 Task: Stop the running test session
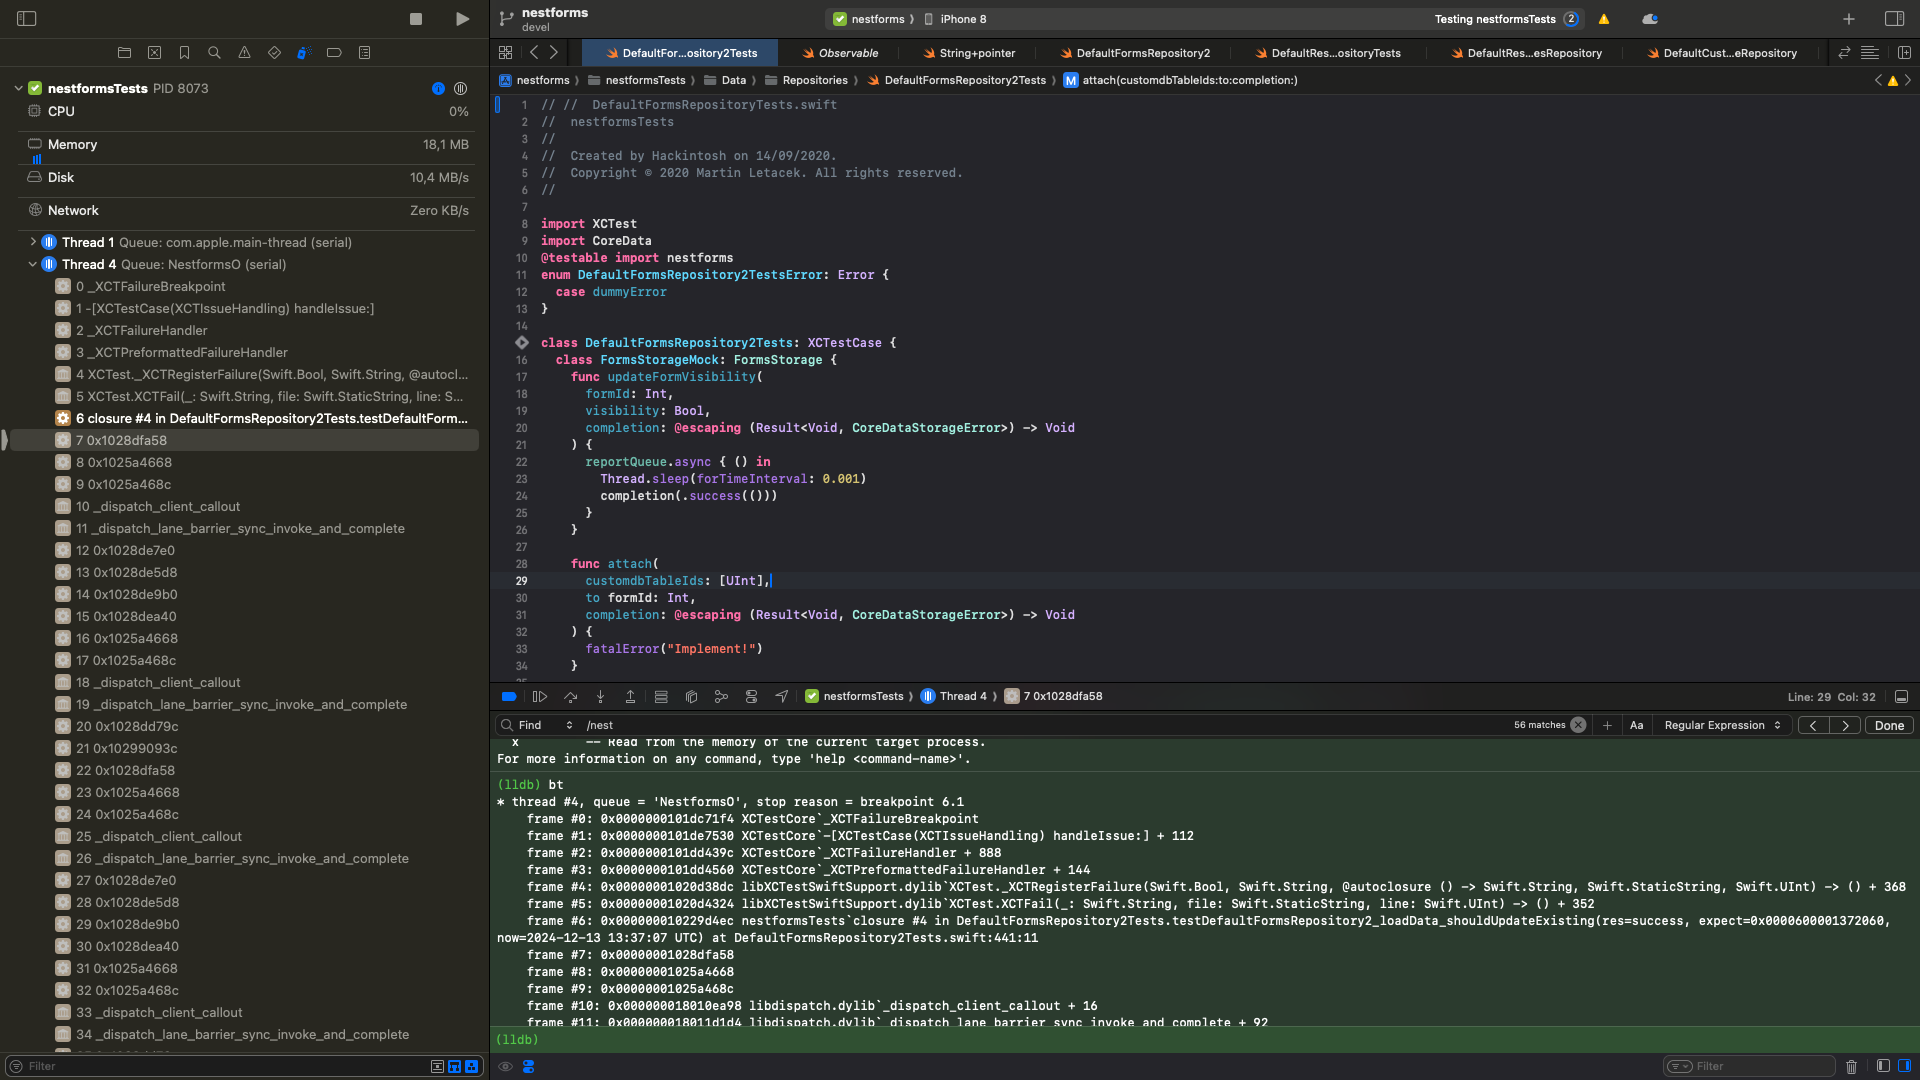416,19
